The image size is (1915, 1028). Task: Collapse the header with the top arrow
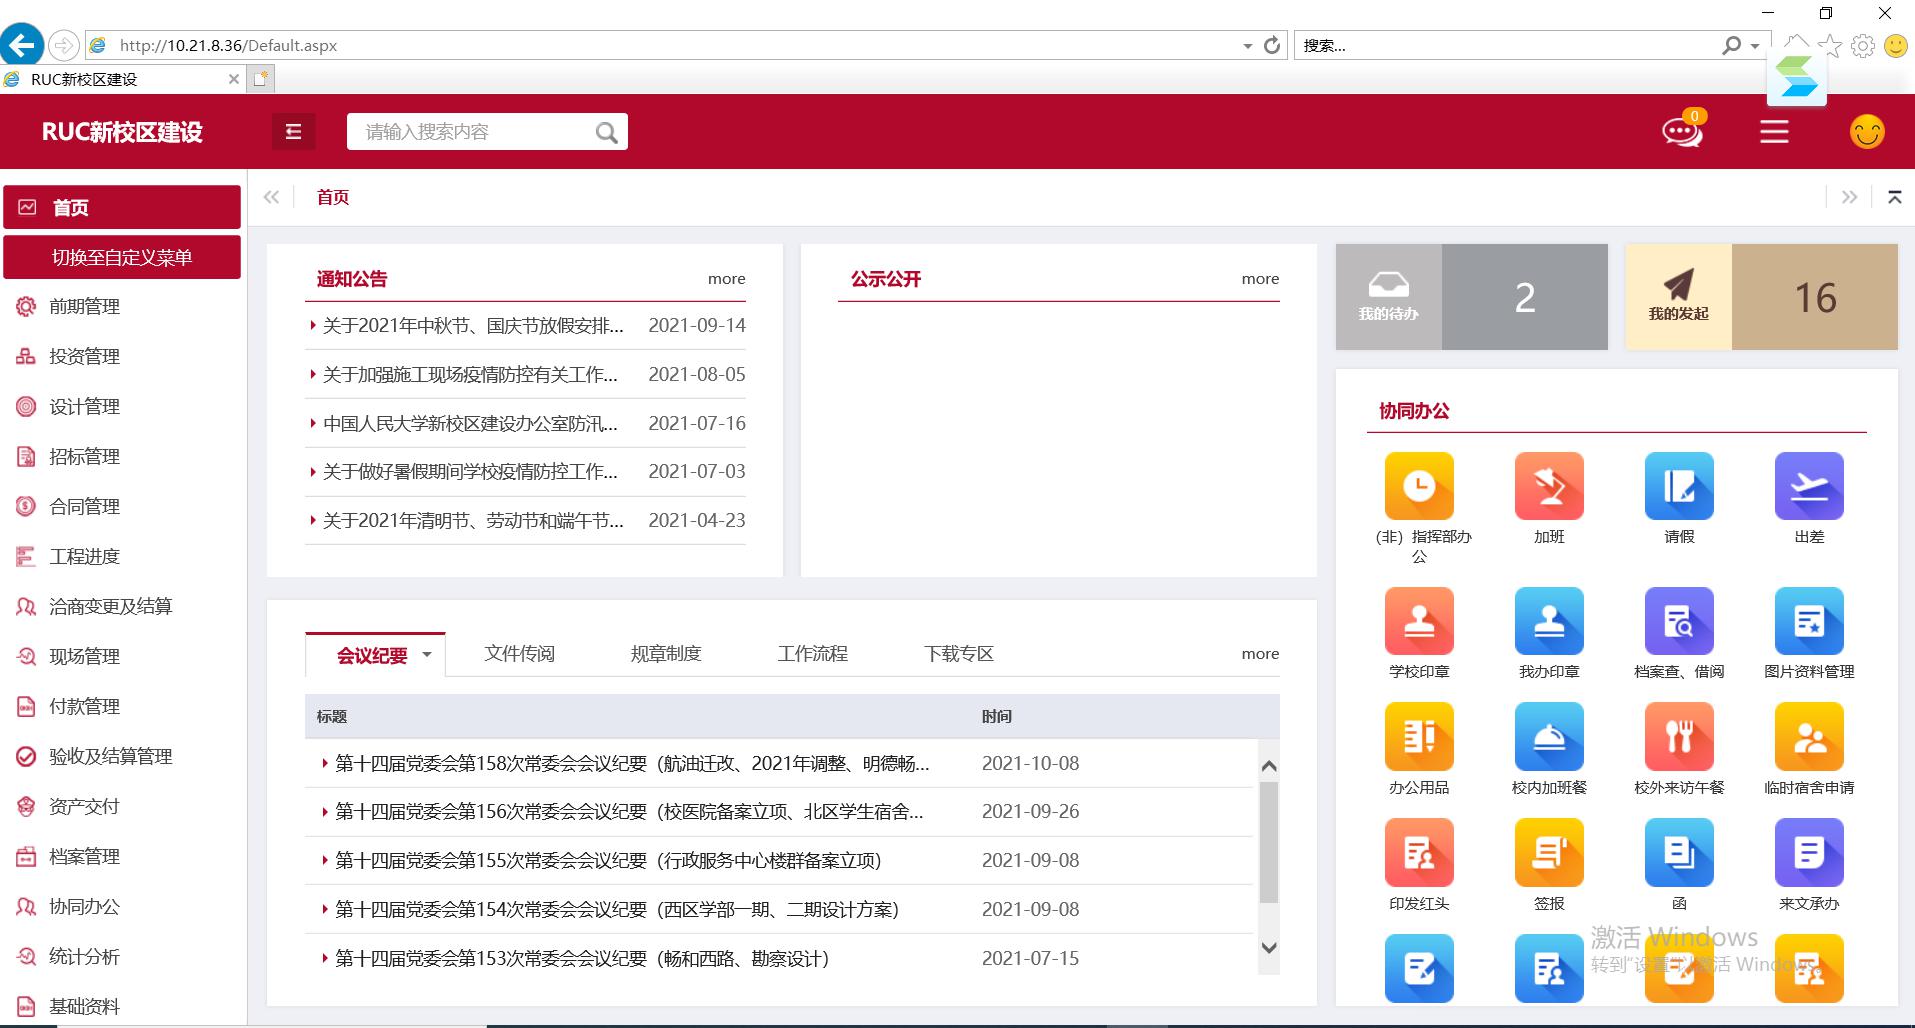[1894, 197]
